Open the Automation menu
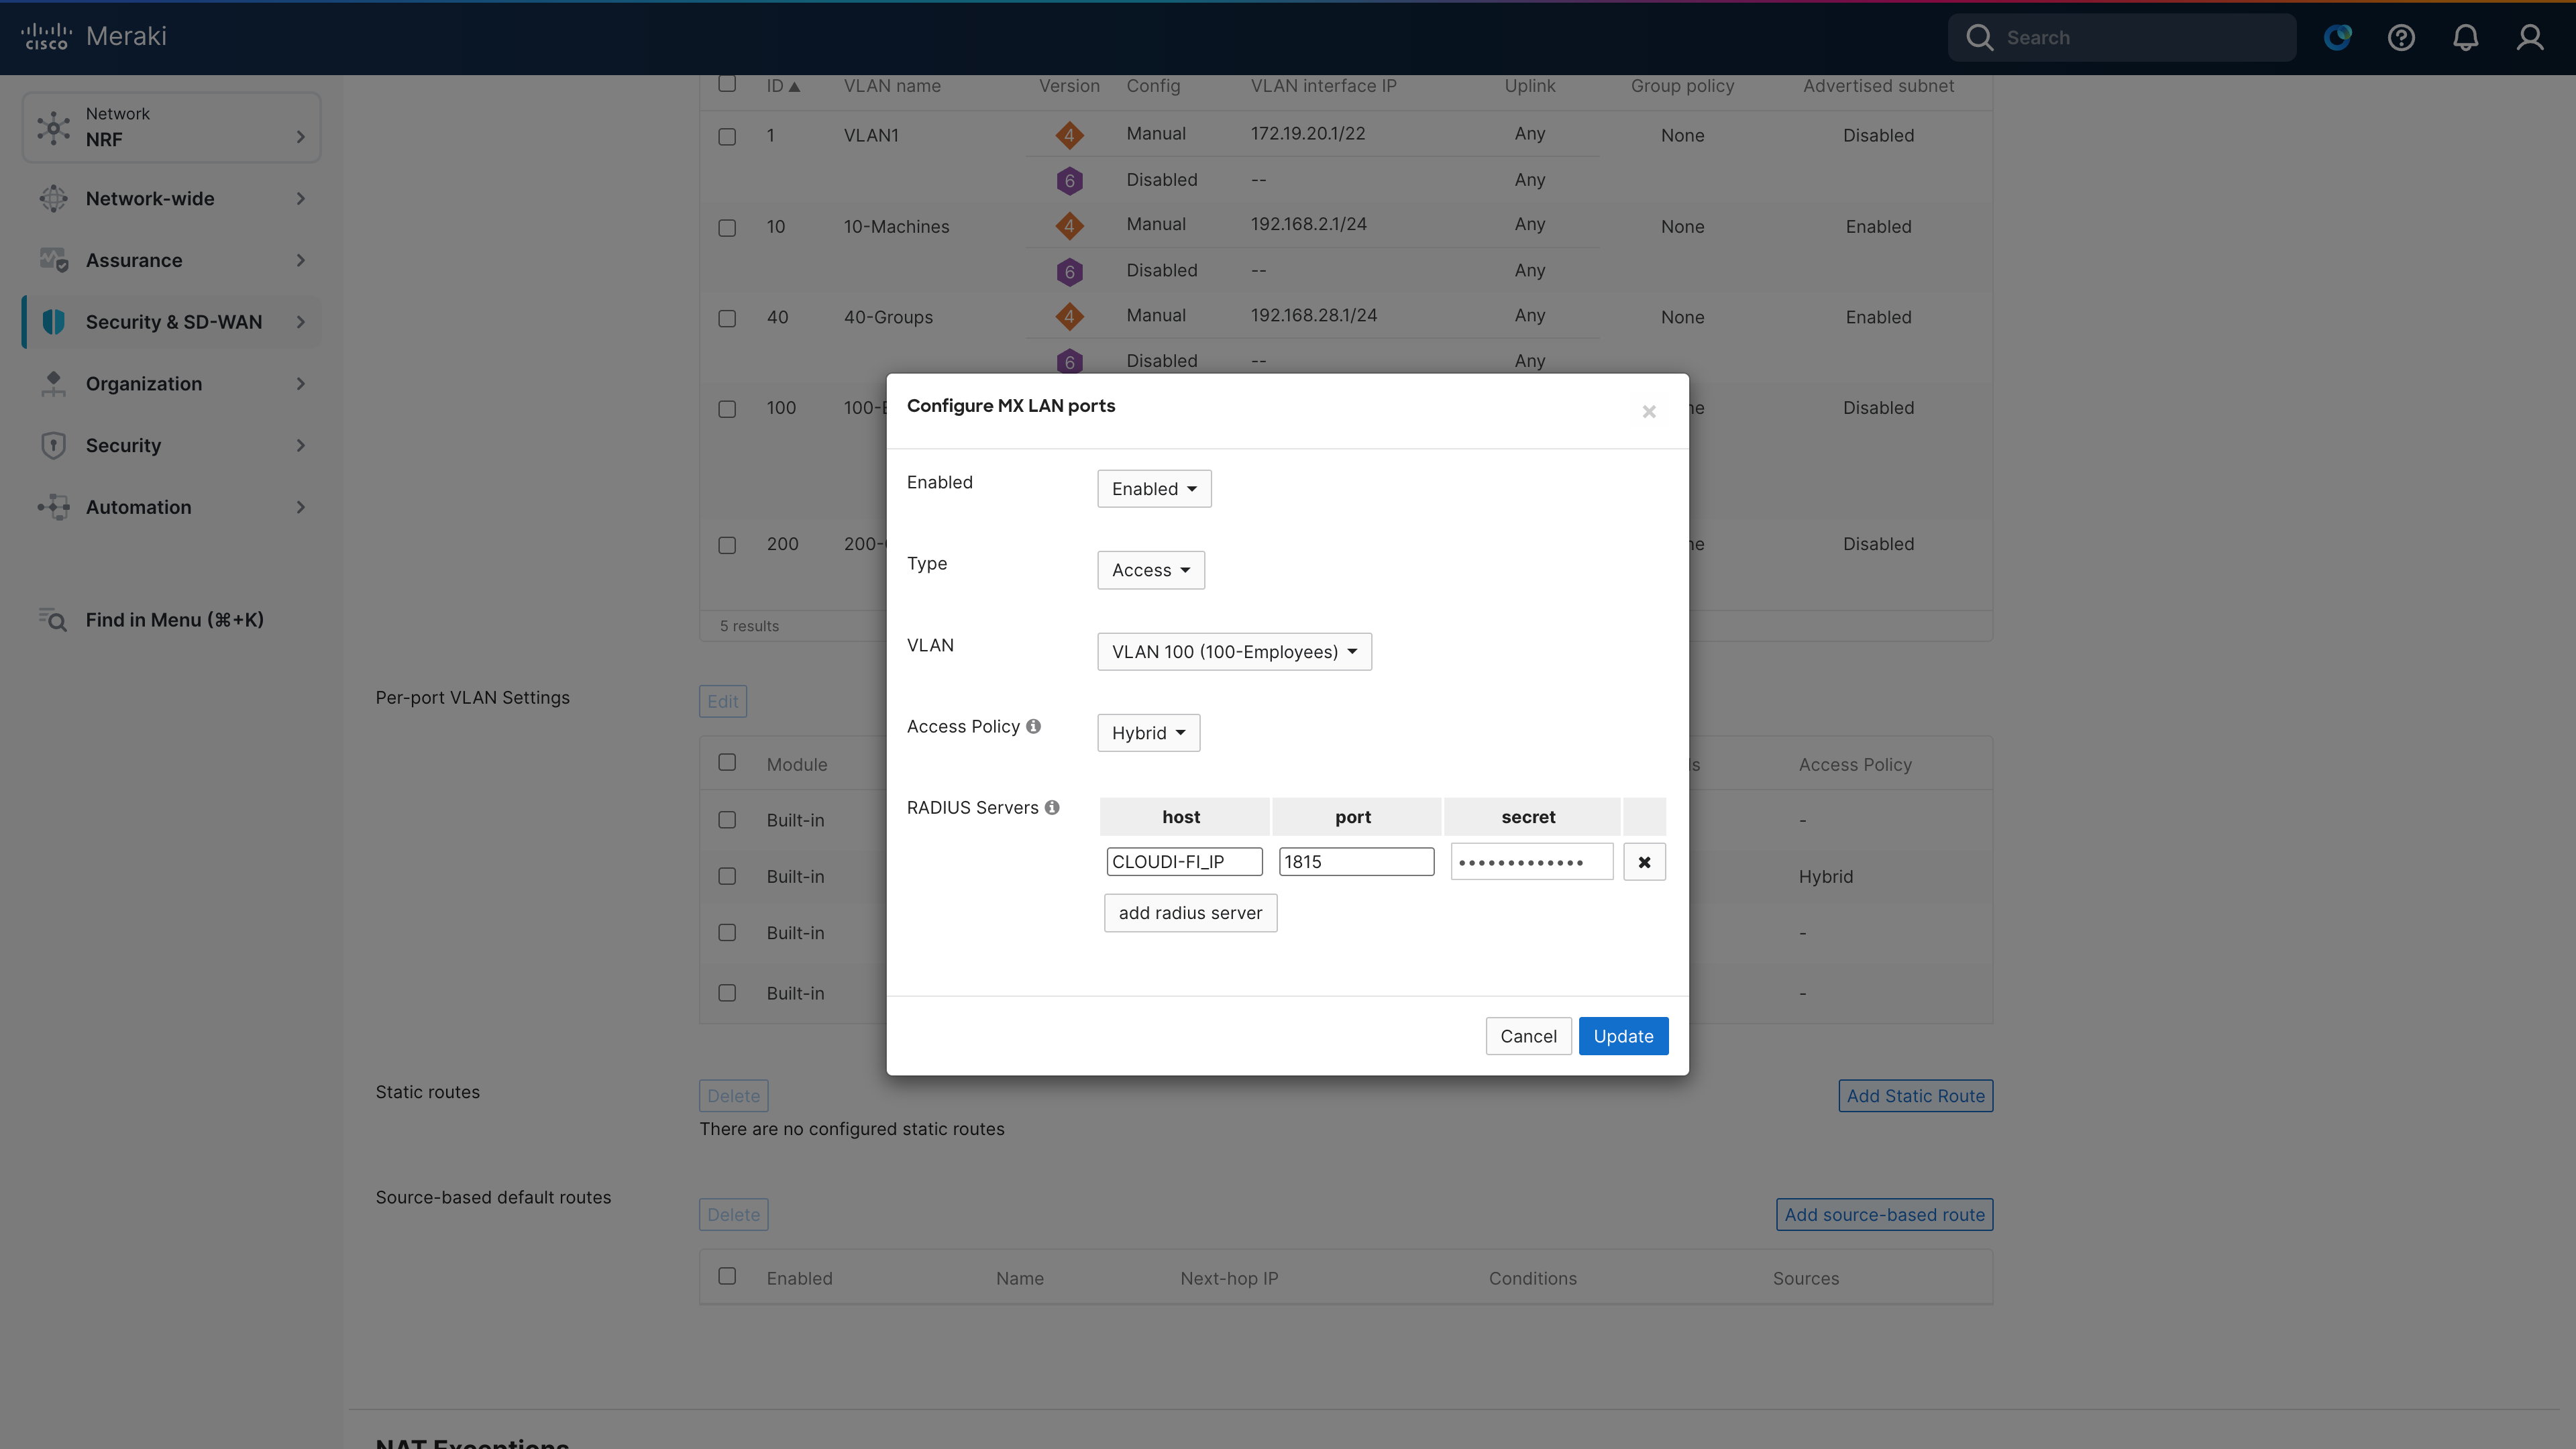 point(171,507)
